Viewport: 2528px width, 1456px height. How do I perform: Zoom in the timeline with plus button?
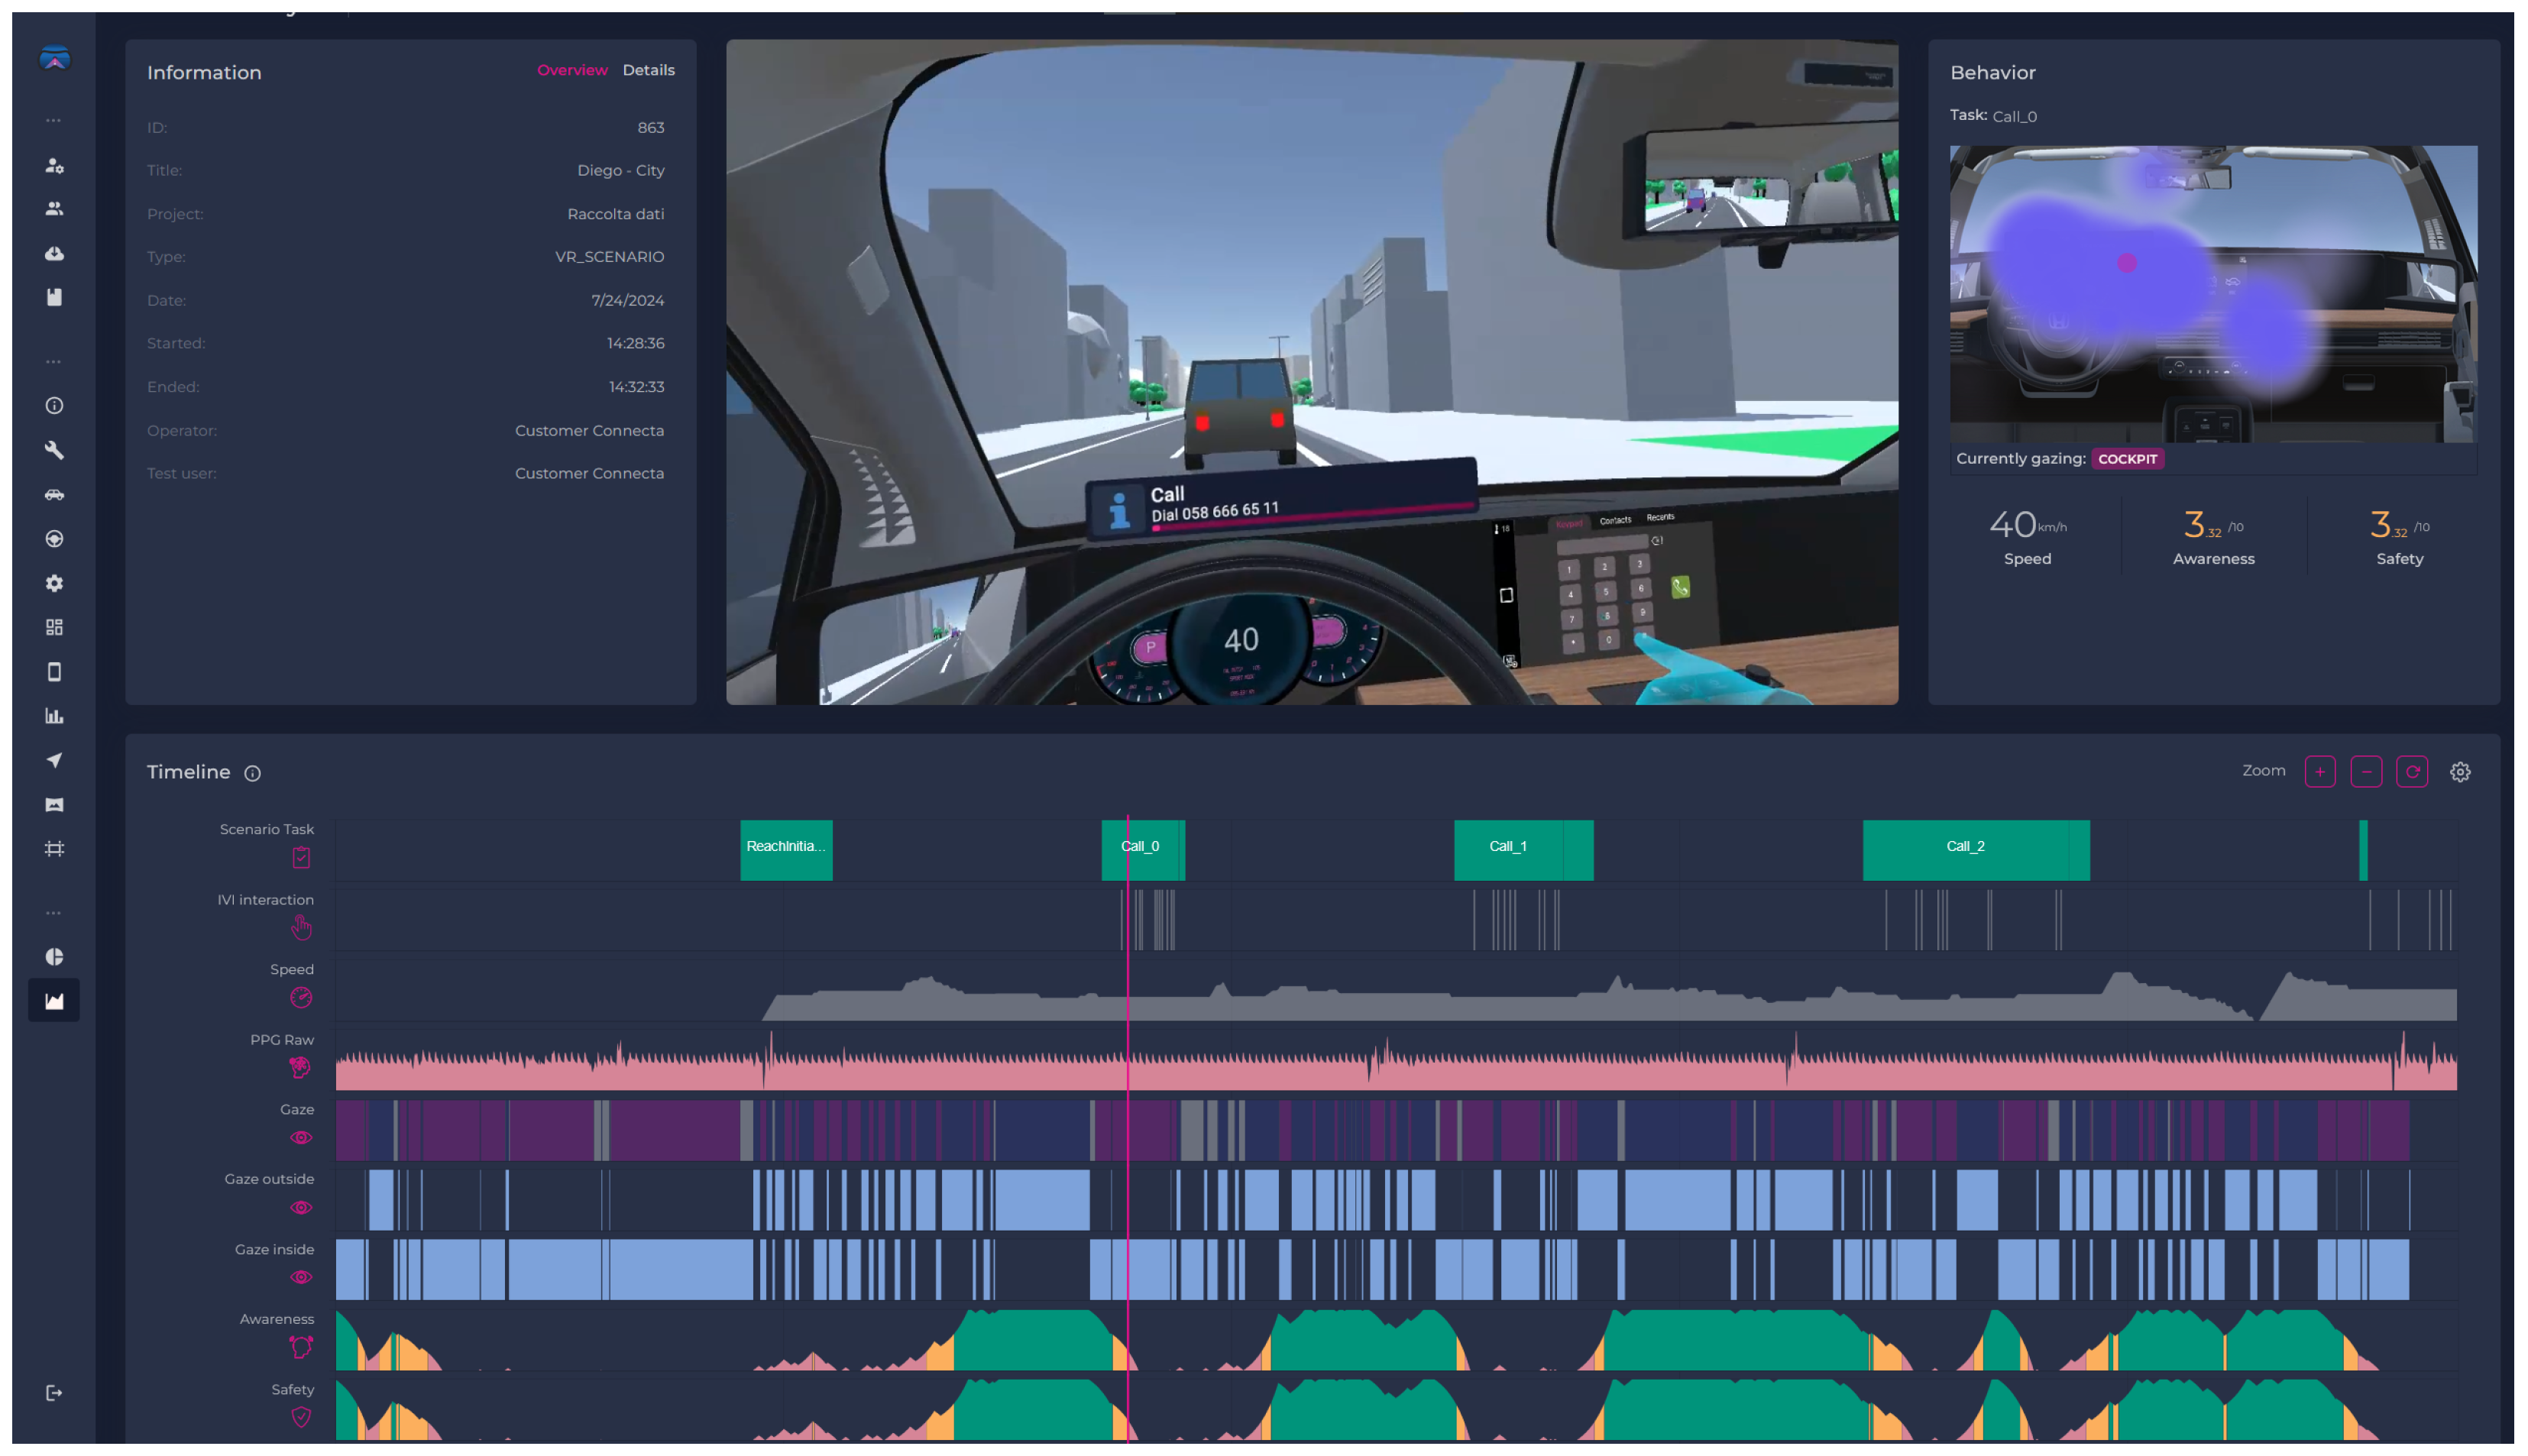point(2320,772)
